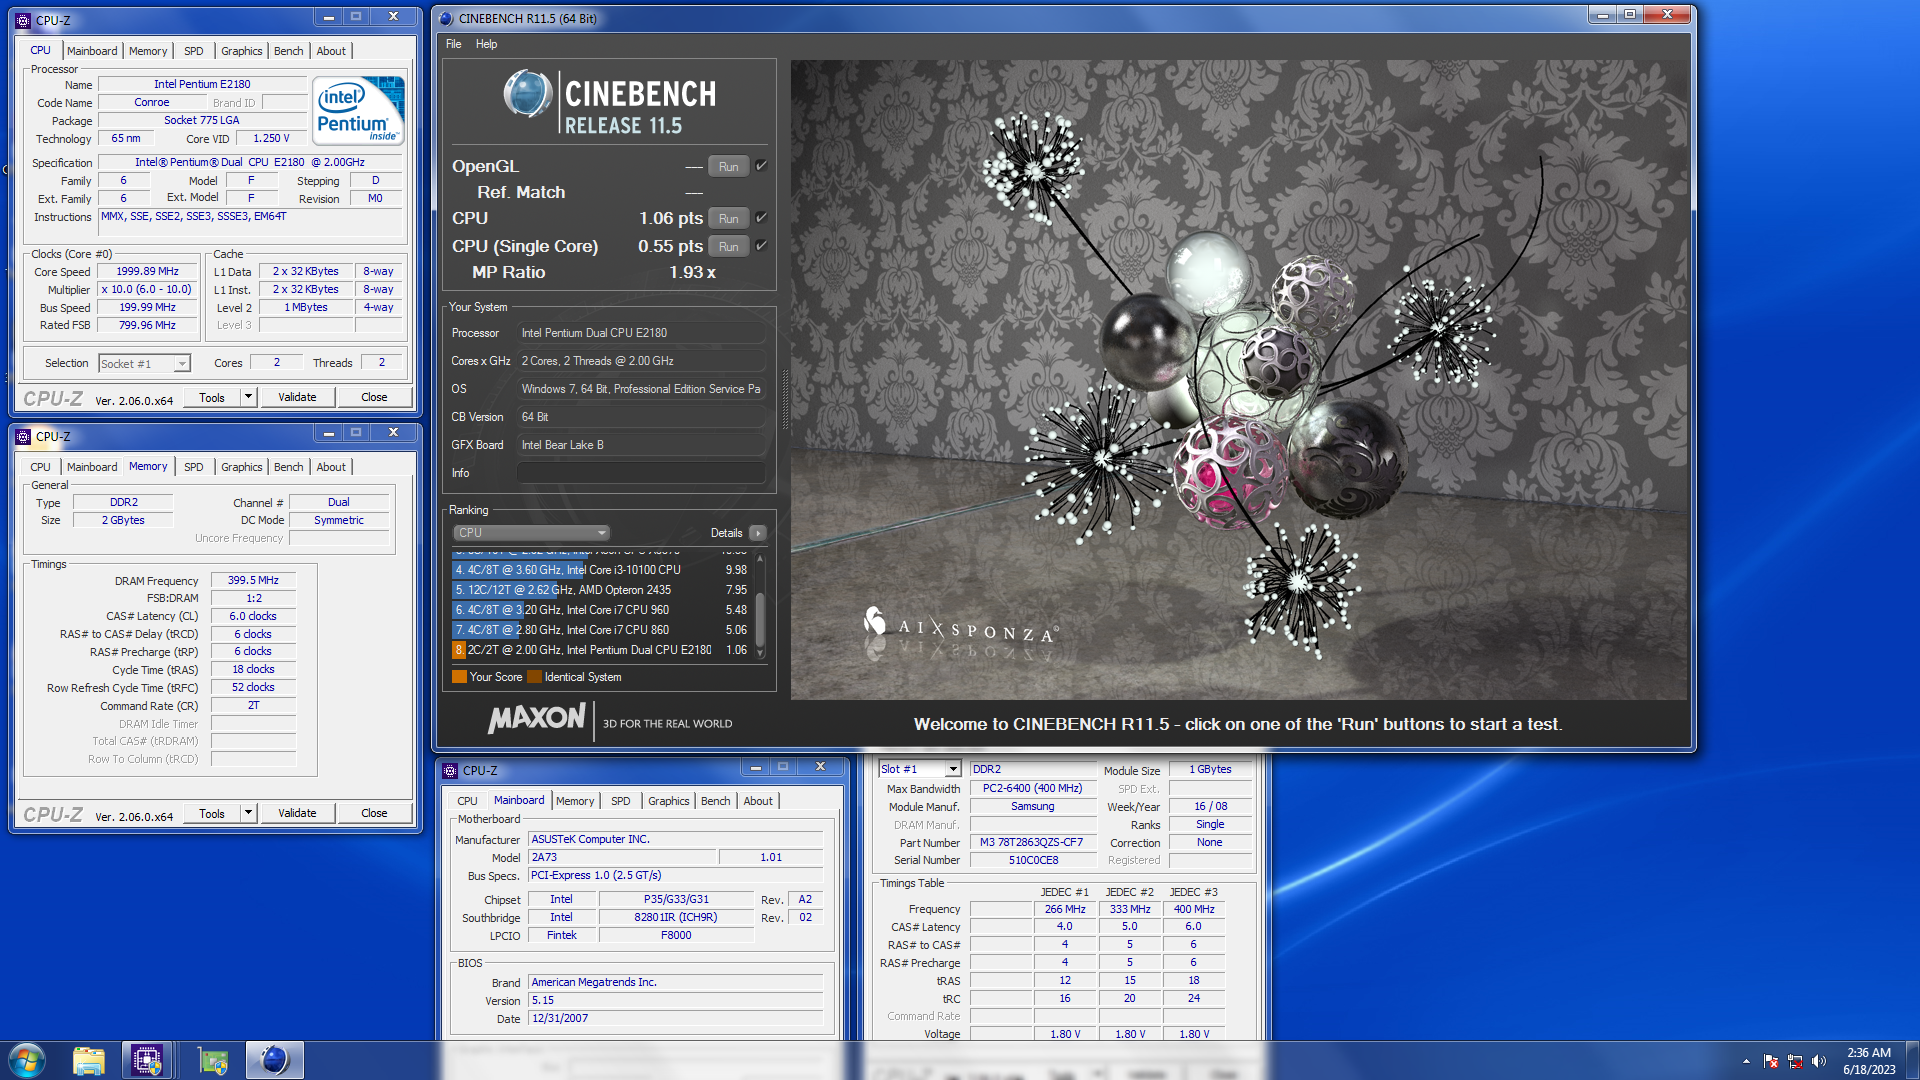Click the orange Your Score legend swatch
Screen dimensions: 1920x1080
pyautogui.click(x=459, y=677)
